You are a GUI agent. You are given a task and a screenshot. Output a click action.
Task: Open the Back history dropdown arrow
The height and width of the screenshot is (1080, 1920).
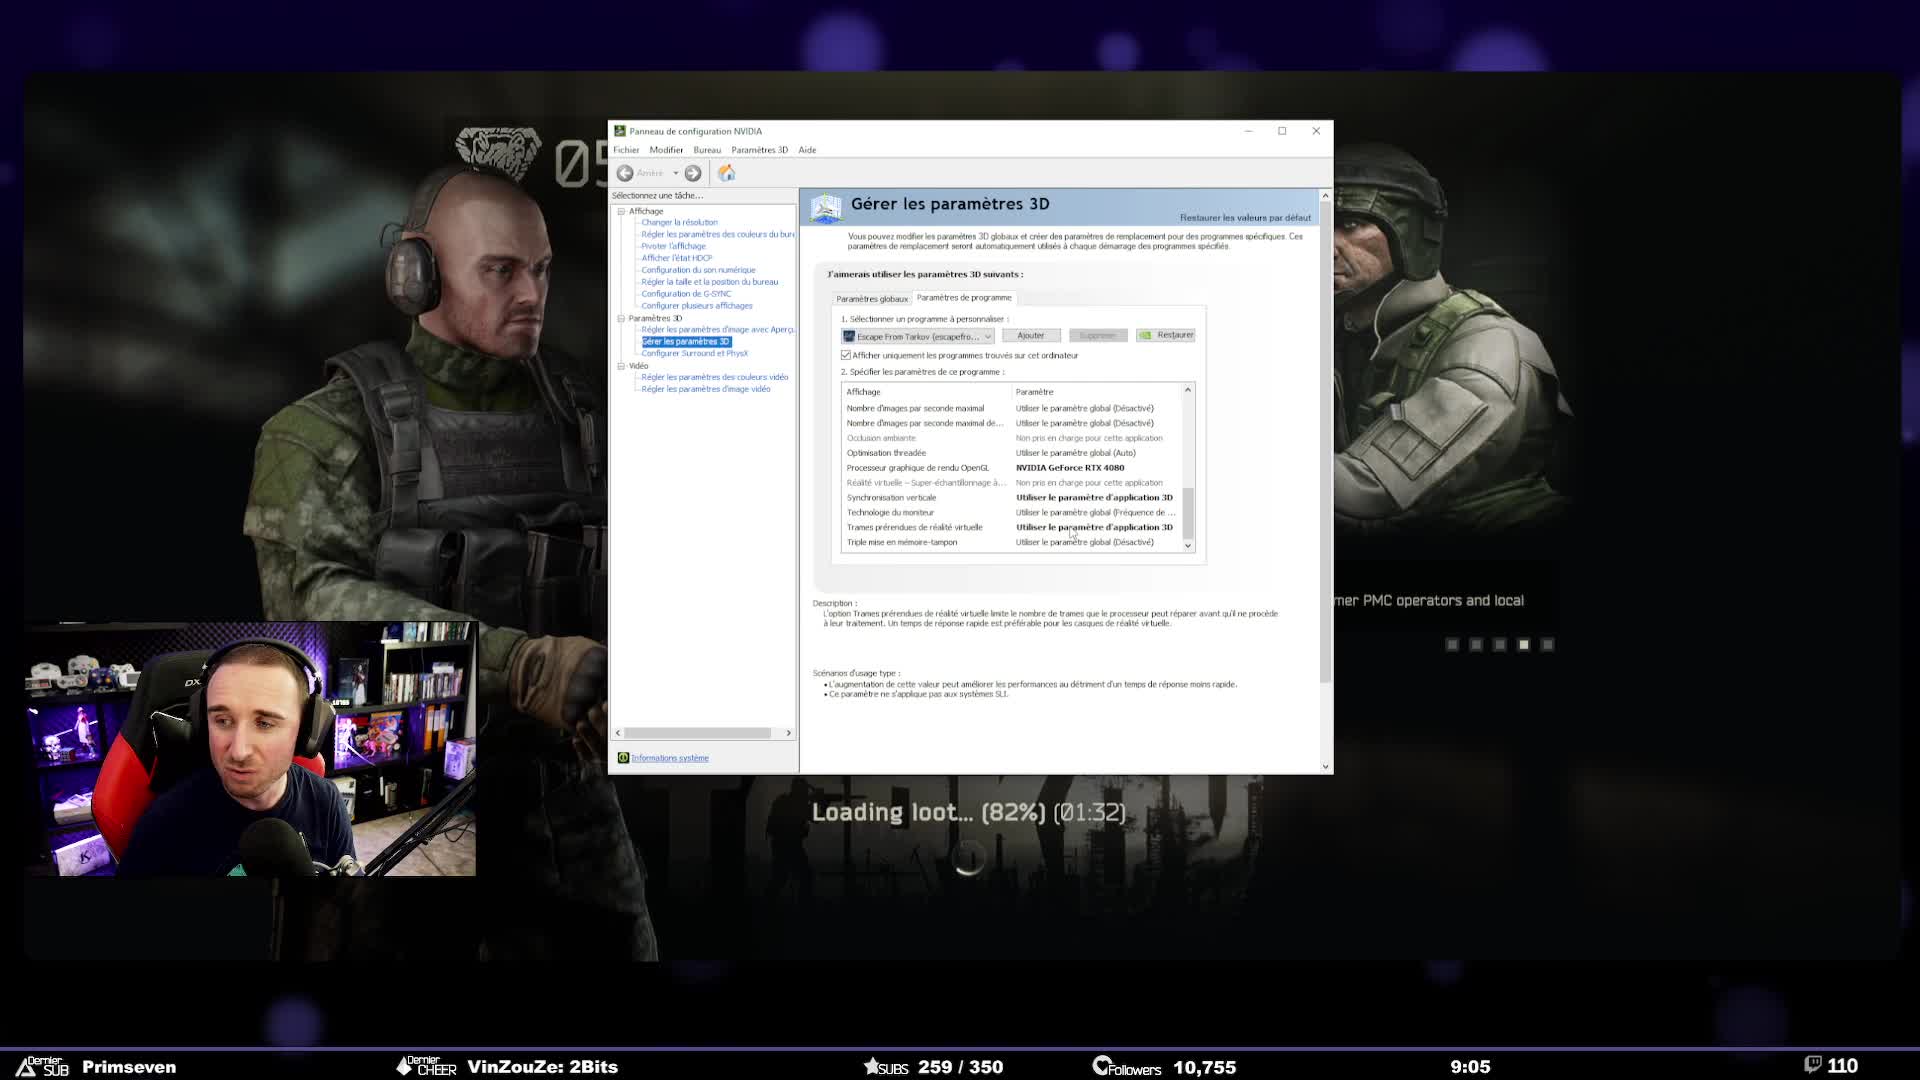(x=676, y=173)
